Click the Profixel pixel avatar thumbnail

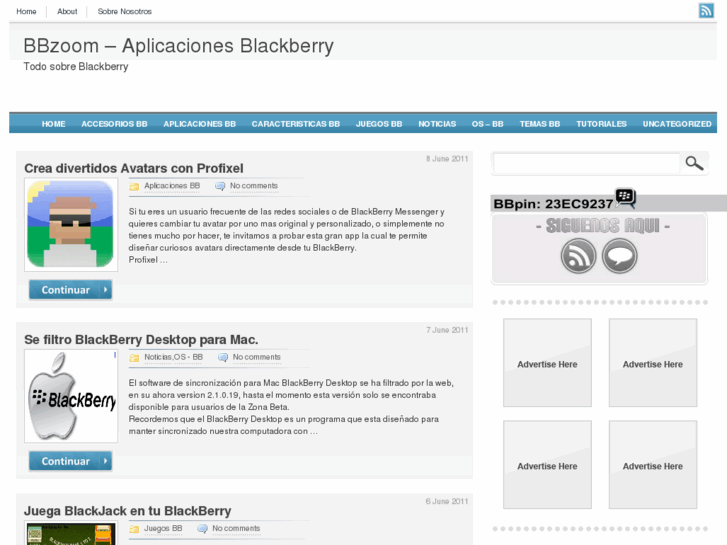[71, 224]
